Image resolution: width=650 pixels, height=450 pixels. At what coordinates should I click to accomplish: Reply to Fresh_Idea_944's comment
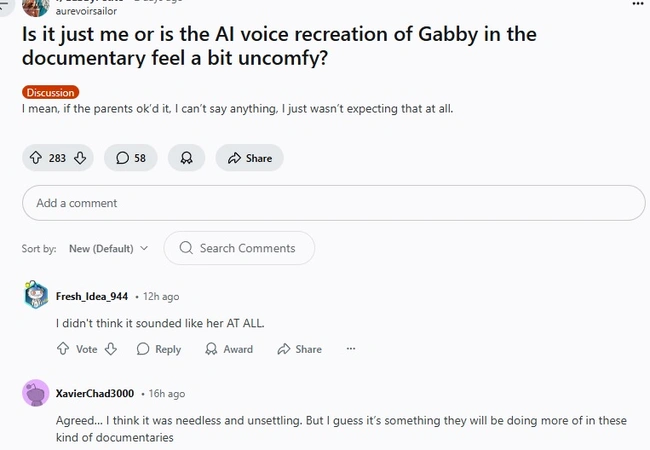[x=159, y=349]
